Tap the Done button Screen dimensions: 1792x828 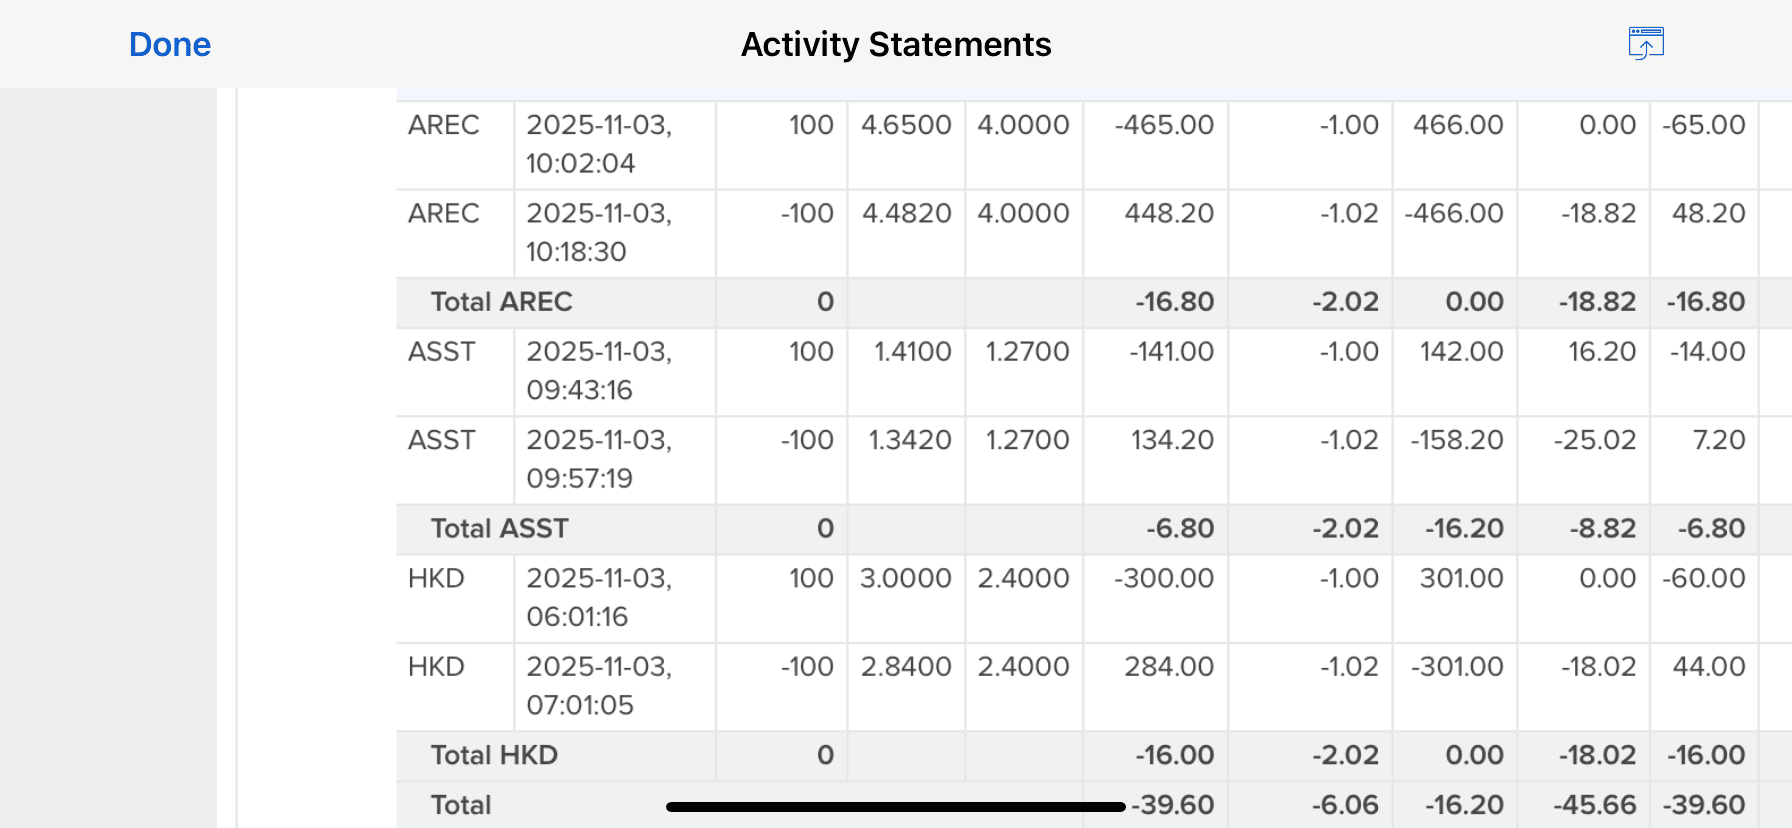click(170, 44)
